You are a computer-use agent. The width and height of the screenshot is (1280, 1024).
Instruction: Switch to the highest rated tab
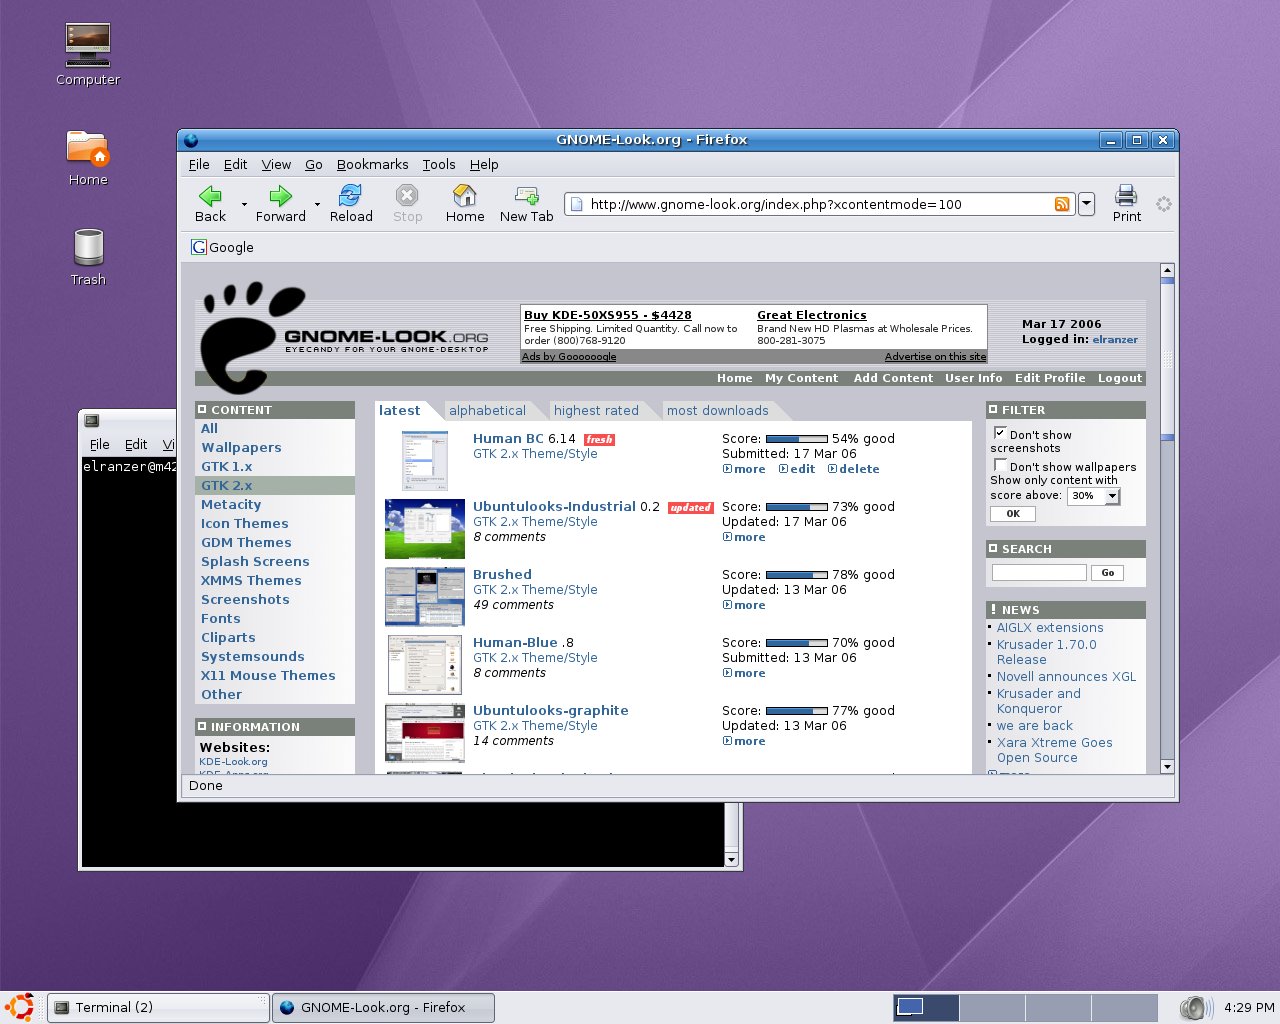(x=596, y=410)
